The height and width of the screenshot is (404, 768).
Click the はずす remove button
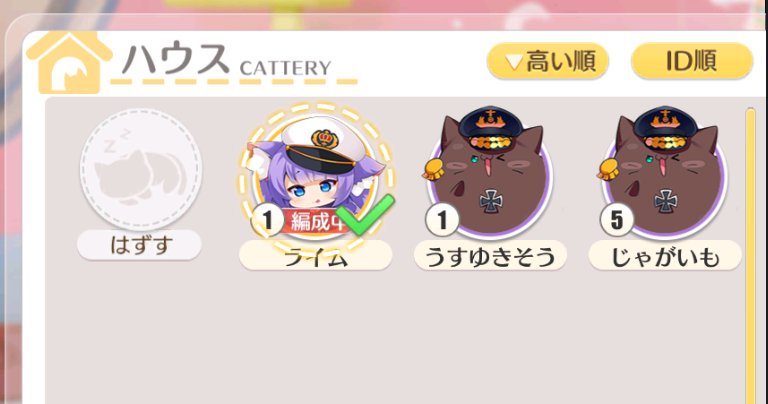click(140, 245)
